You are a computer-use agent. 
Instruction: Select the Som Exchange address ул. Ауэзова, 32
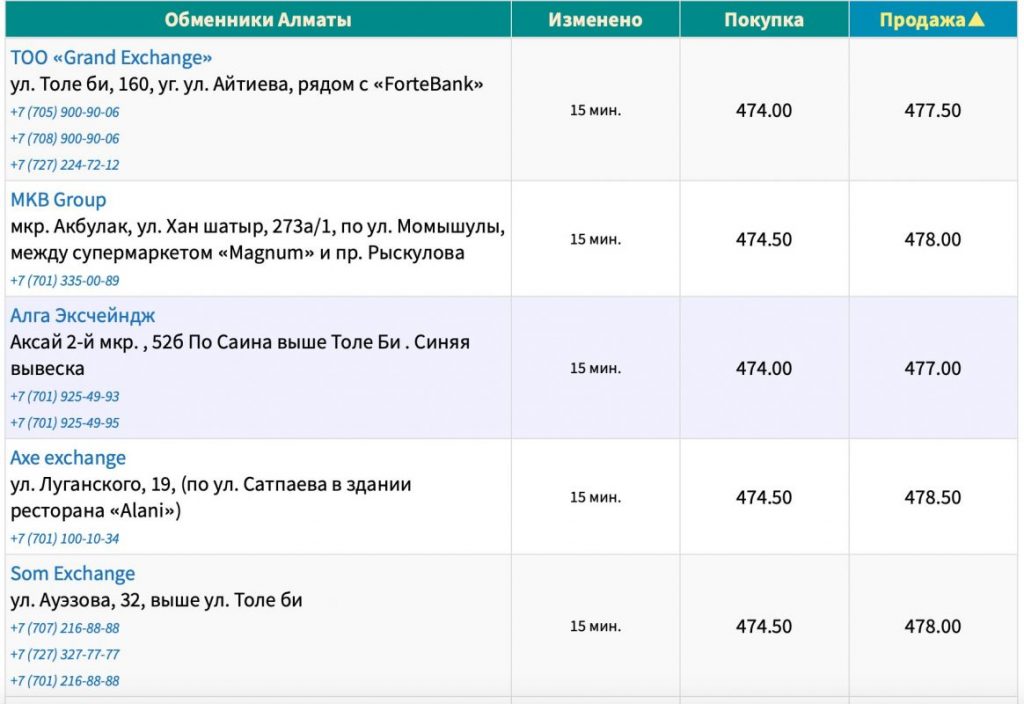(x=156, y=600)
